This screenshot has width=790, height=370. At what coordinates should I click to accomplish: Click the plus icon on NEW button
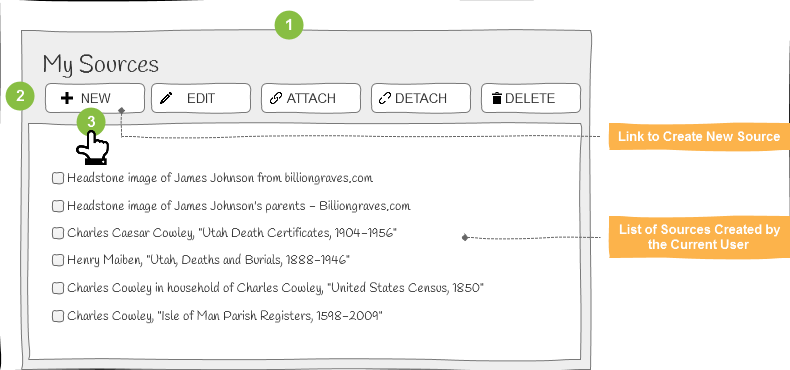[67, 98]
